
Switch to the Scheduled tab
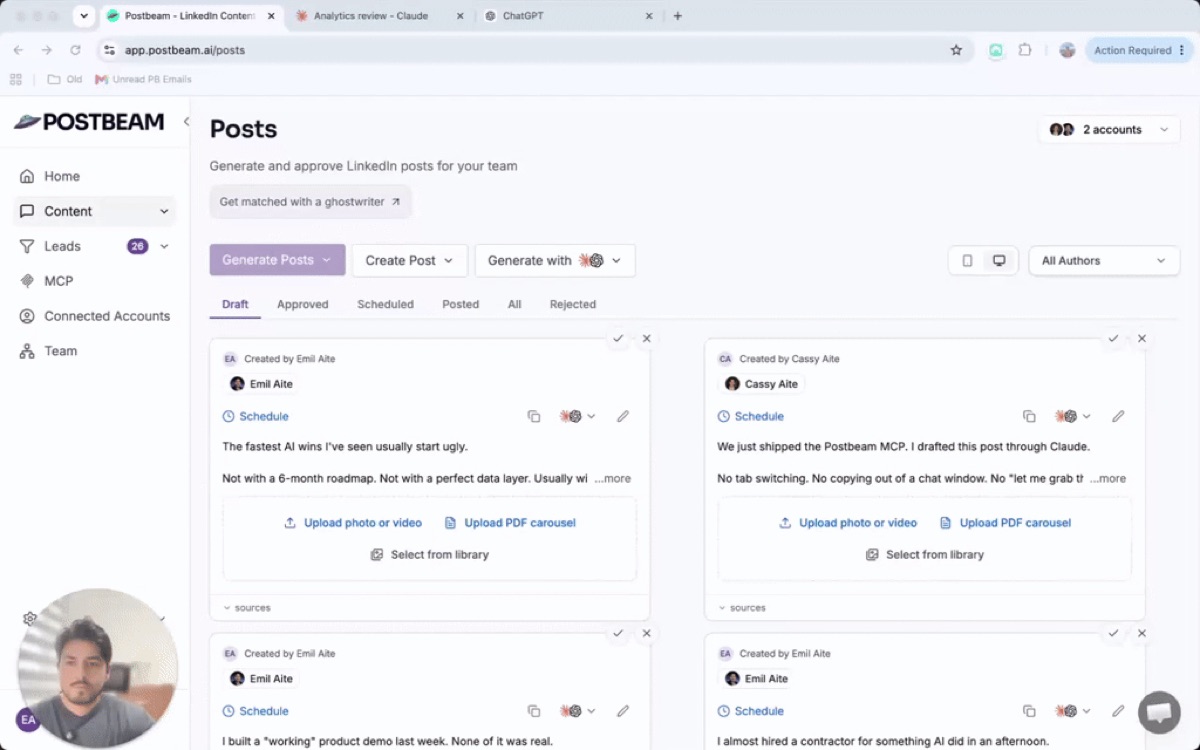(x=385, y=304)
